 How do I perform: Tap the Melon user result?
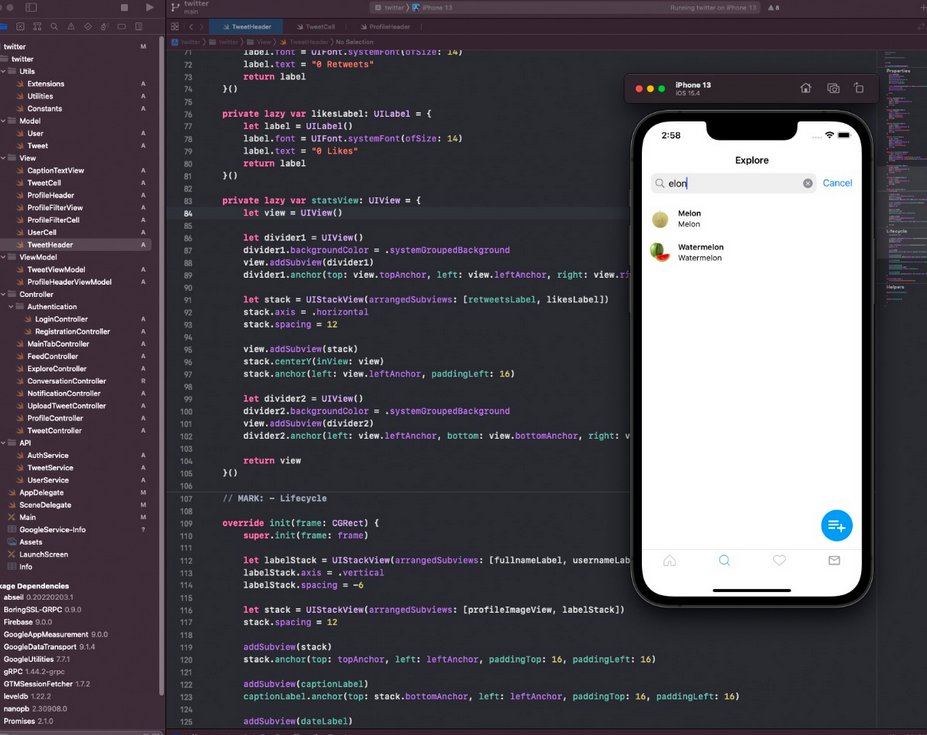[x=751, y=219]
